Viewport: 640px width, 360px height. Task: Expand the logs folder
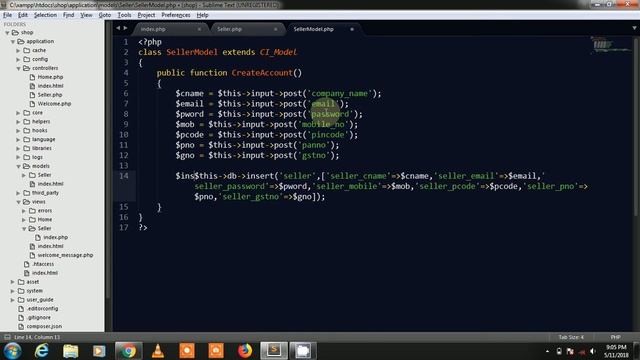tap(18, 158)
